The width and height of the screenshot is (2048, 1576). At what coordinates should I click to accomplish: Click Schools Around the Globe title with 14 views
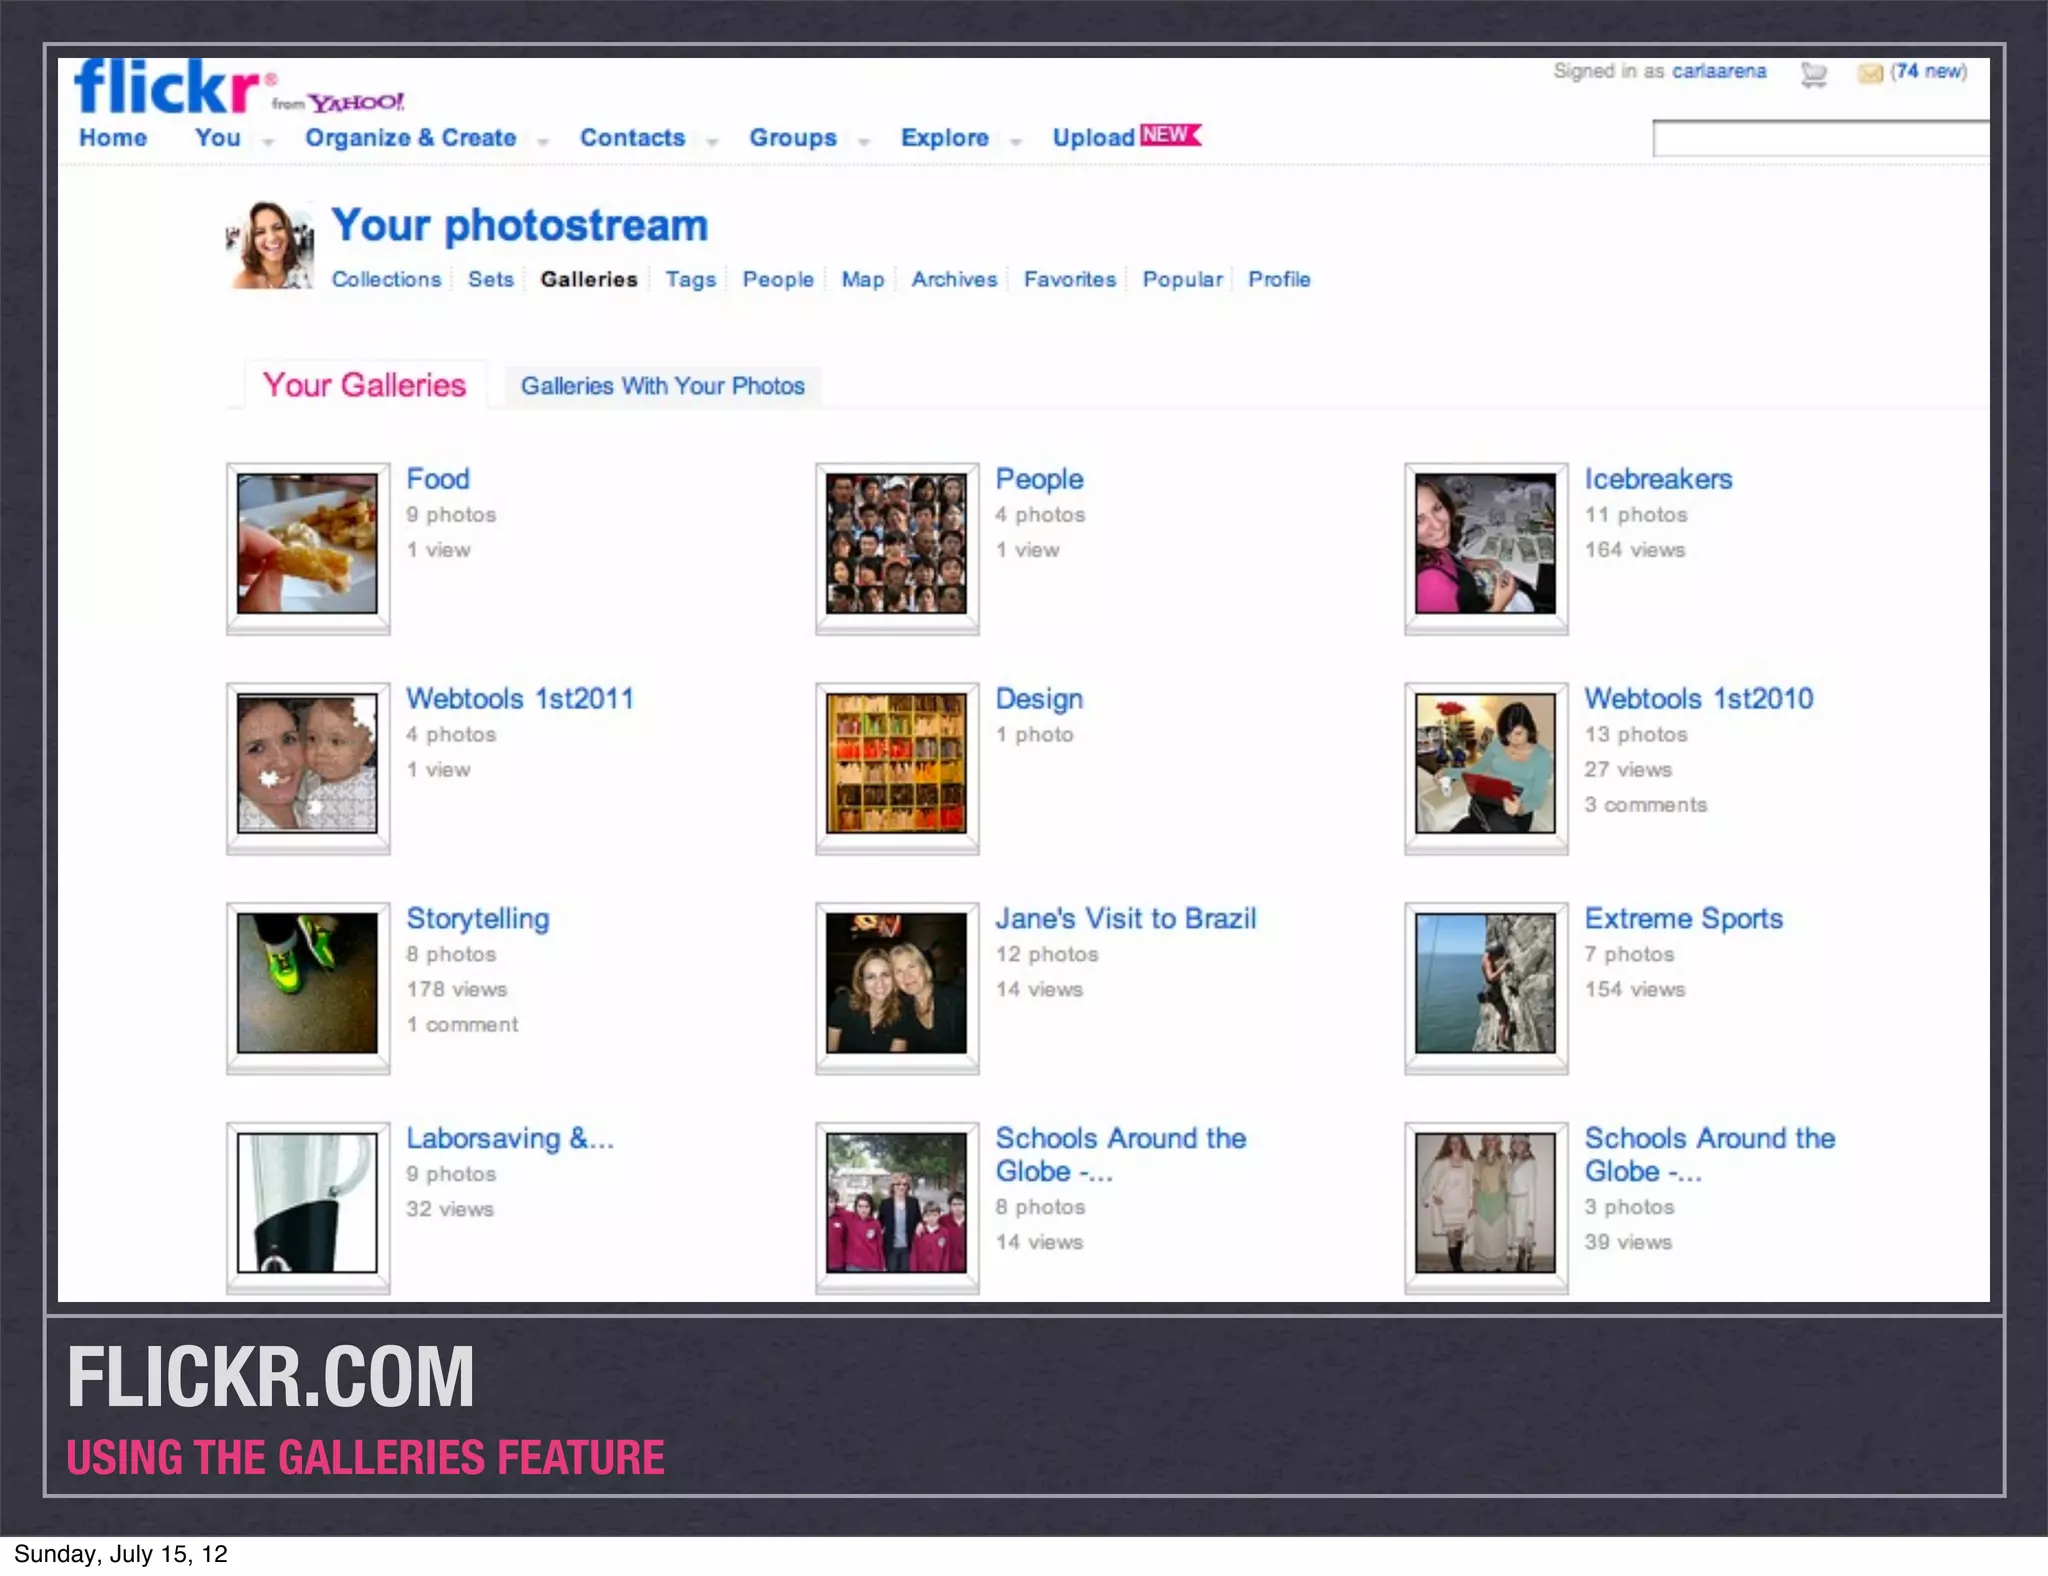pos(1120,1155)
